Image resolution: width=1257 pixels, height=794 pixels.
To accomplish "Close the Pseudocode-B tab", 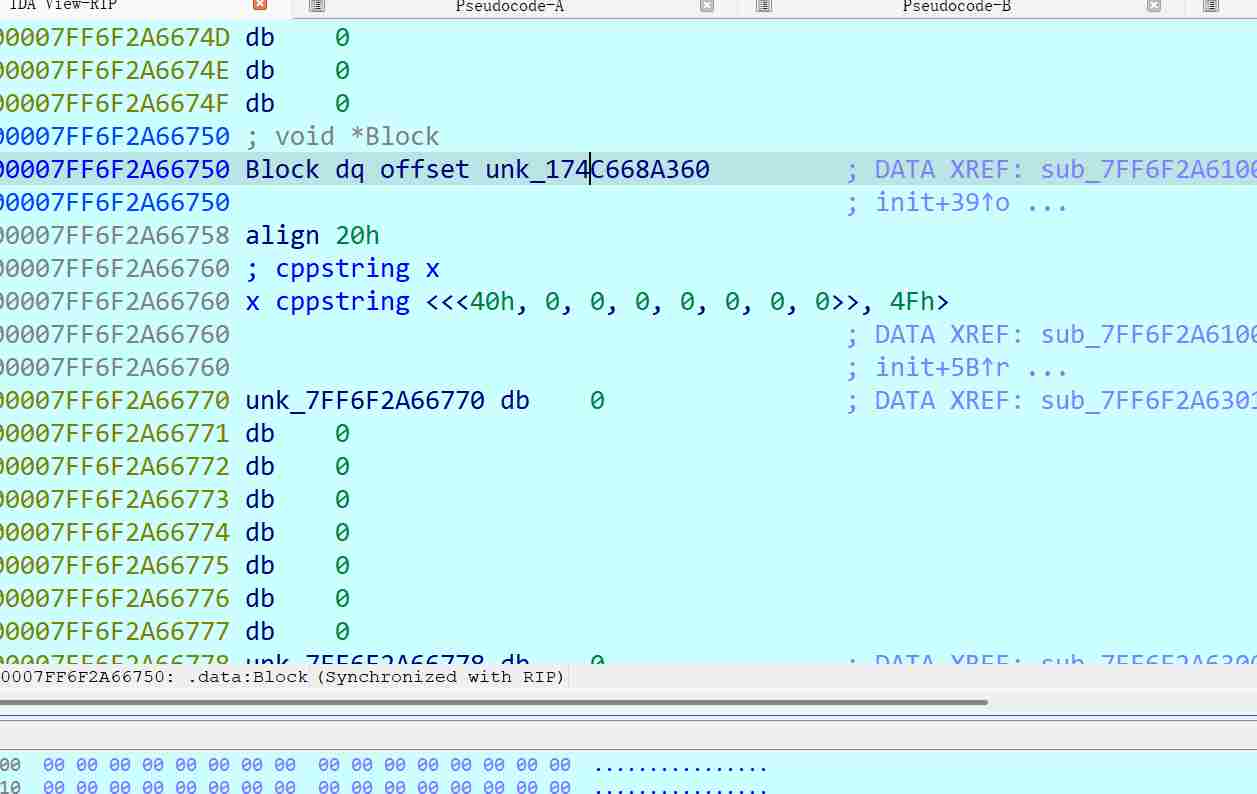I will tap(1154, 6).
